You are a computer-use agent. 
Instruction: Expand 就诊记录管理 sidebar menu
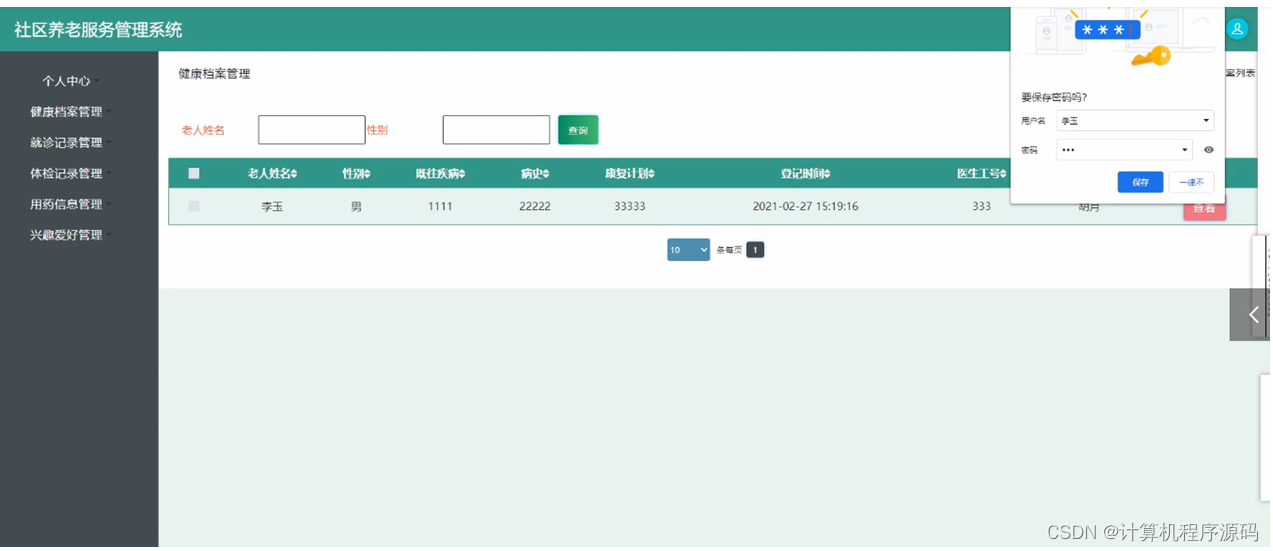pyautogui.click(x=71, y=143)
